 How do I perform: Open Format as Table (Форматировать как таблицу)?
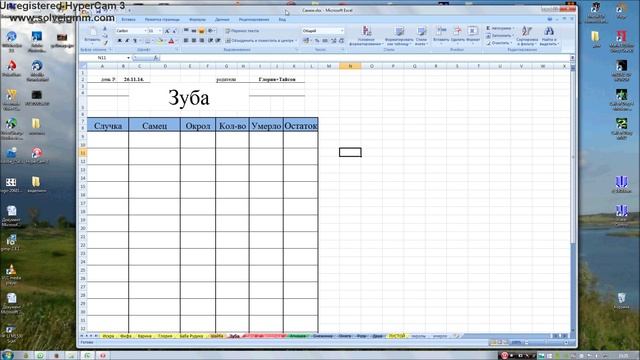(x=399, y=36)
